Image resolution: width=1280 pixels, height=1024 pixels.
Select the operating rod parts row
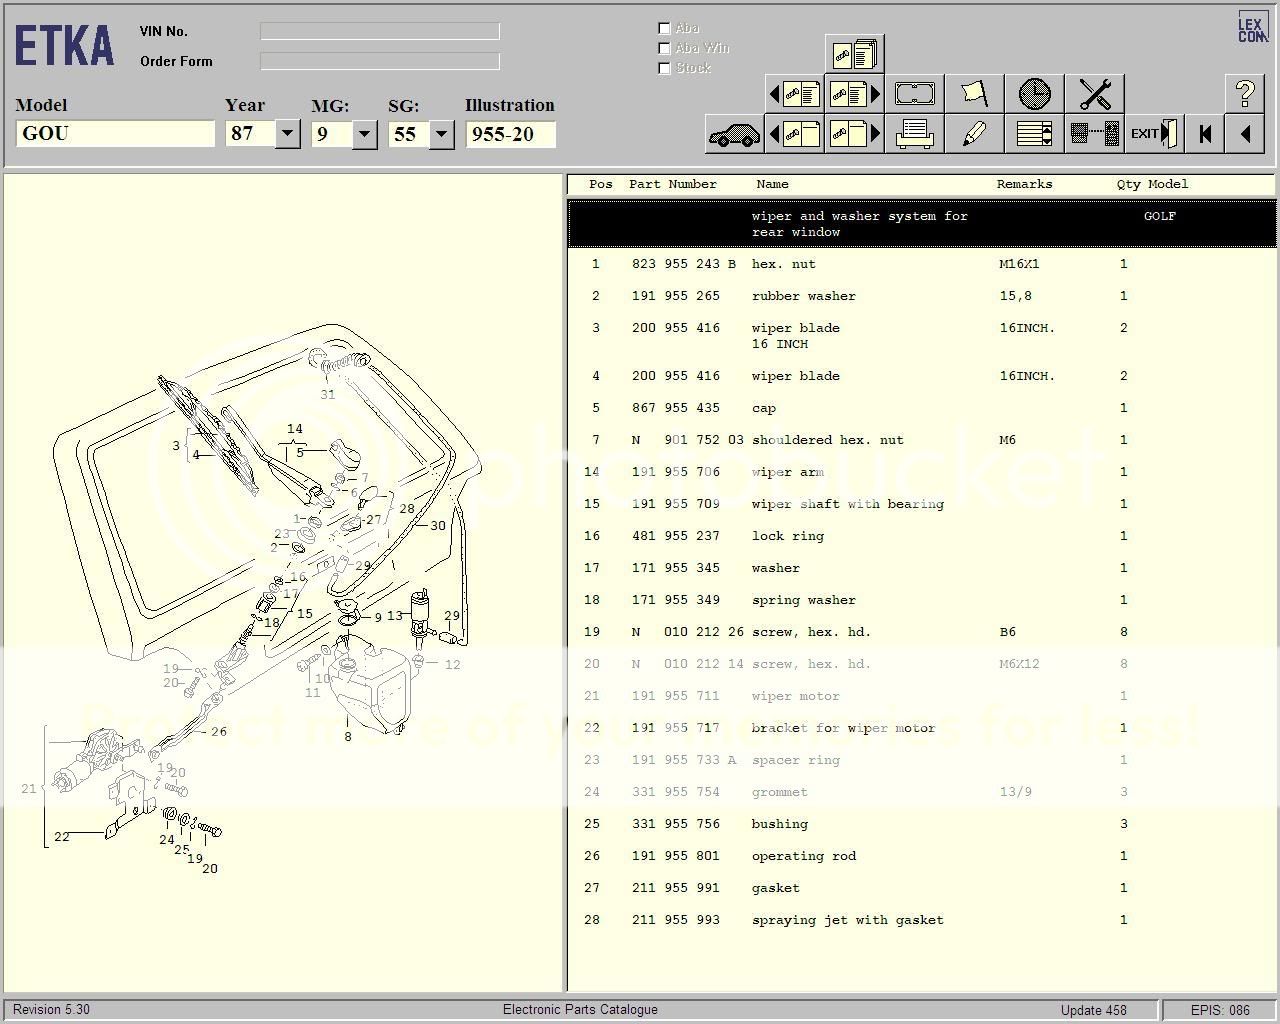point(803,856)
